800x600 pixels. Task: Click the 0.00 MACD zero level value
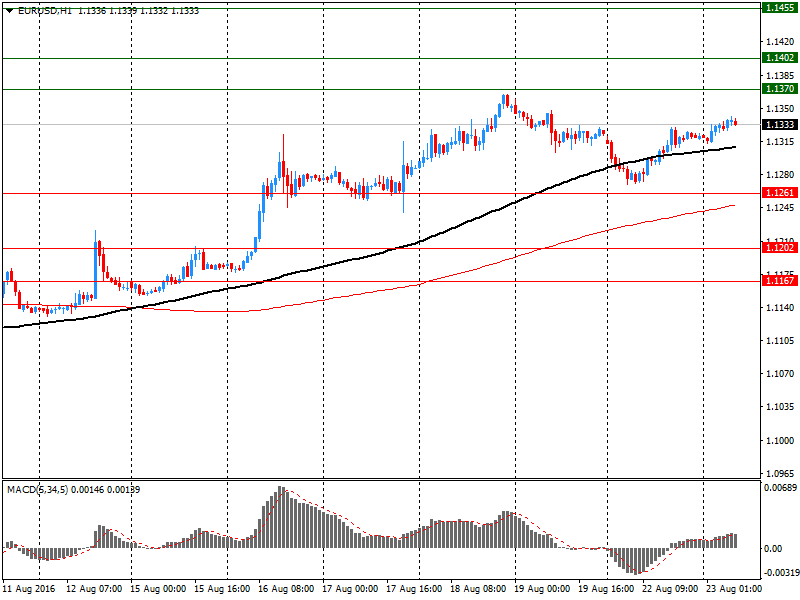tap(773, 548)
